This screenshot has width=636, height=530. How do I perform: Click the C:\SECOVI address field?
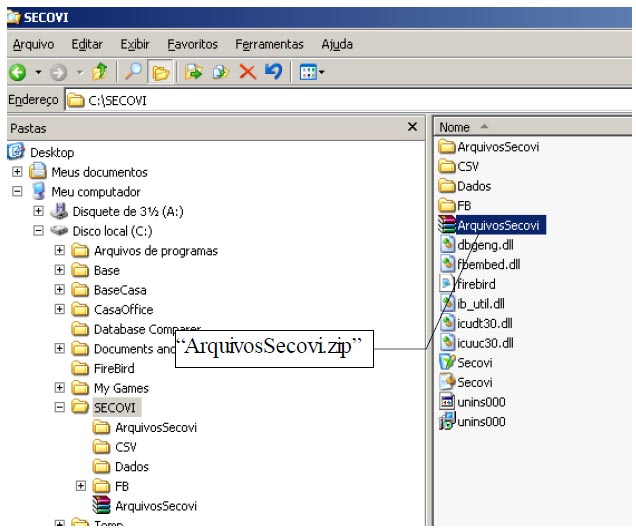(300, 100)
